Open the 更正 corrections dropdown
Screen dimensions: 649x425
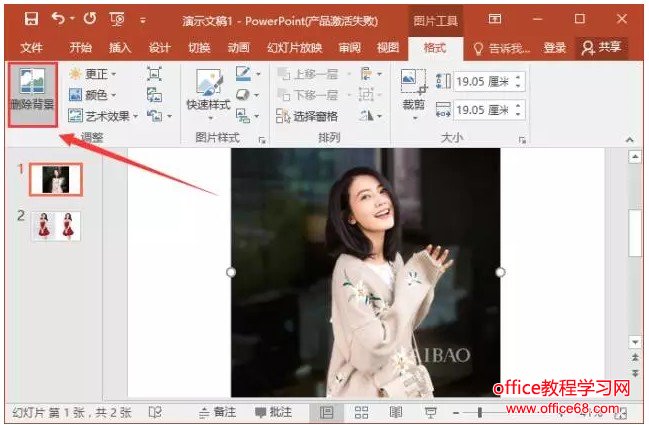(93, 74)
